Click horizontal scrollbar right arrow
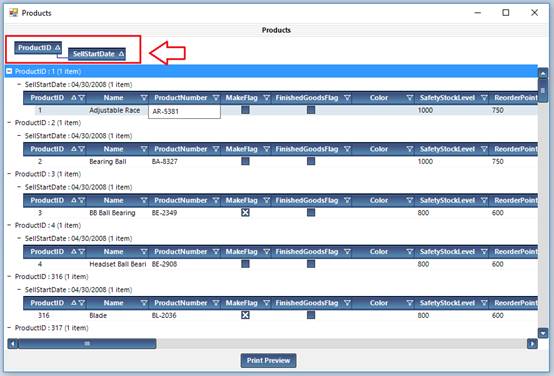 click(x=532, y=343)
